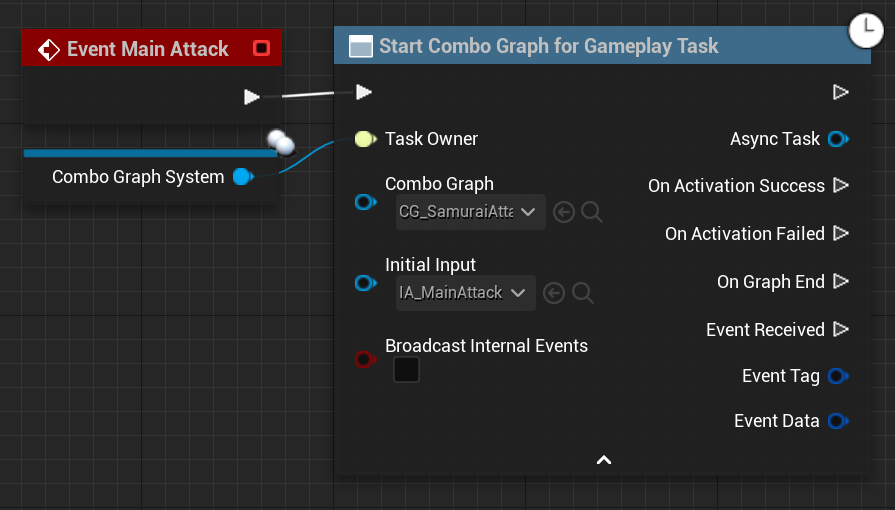Click the Task Owner input pin
895x510 pixels.
[364, 139]
